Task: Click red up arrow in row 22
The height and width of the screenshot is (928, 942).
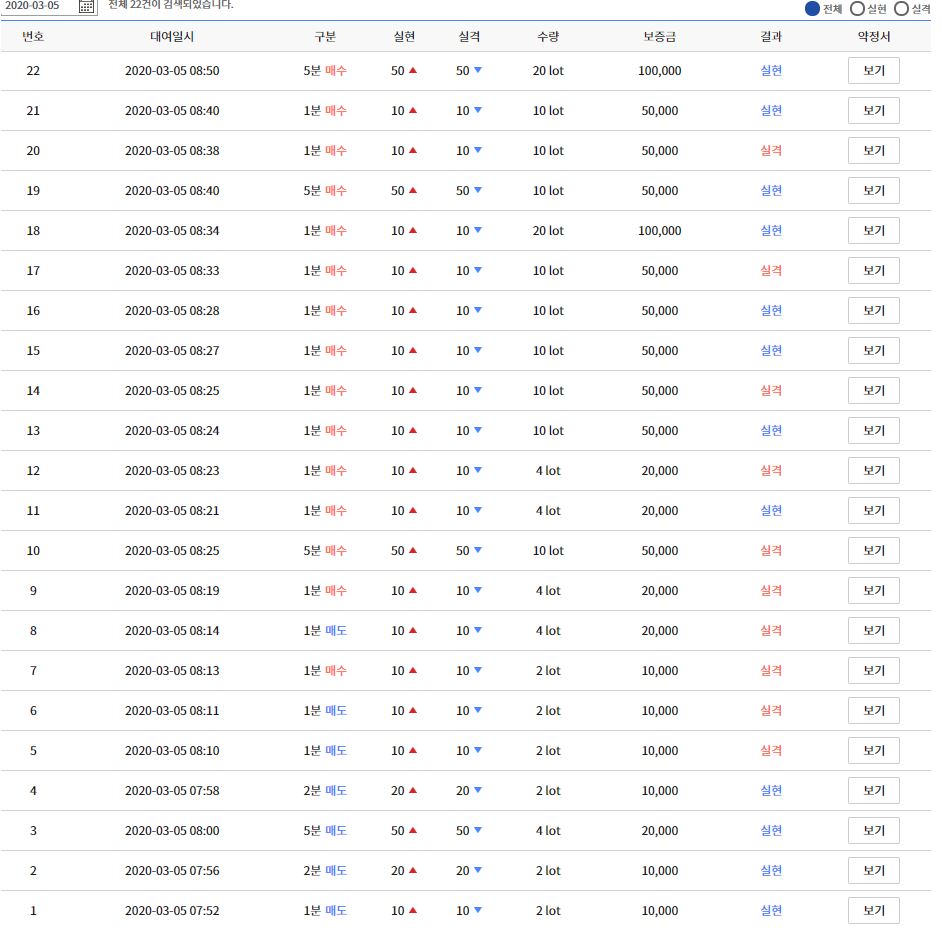Action: click(x=413, y=70)
